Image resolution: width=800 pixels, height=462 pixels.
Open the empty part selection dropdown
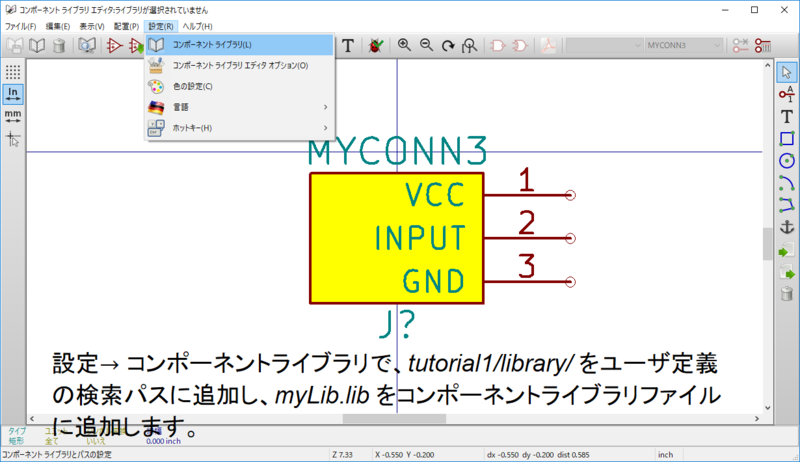pos(604,45)
